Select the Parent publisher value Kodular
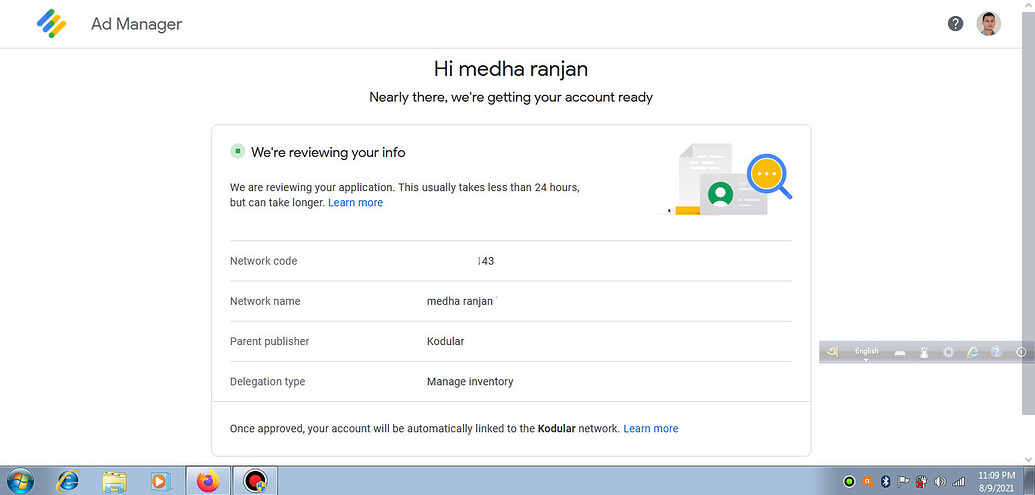The width and height of the screenshot is (1035, 495). point(446,341)
